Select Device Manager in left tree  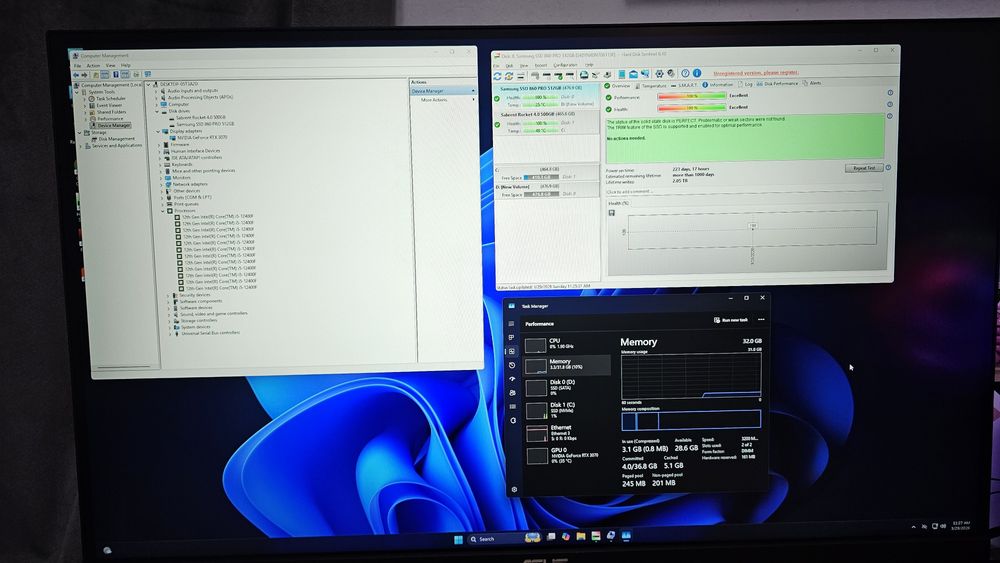(110, 126)
